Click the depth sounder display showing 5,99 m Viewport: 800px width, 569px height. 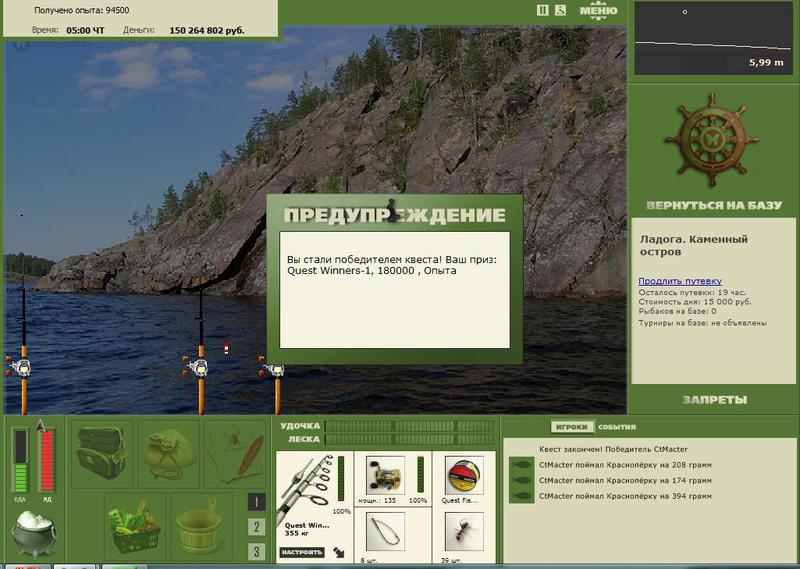pyautogui.click(x=714, y=38)
